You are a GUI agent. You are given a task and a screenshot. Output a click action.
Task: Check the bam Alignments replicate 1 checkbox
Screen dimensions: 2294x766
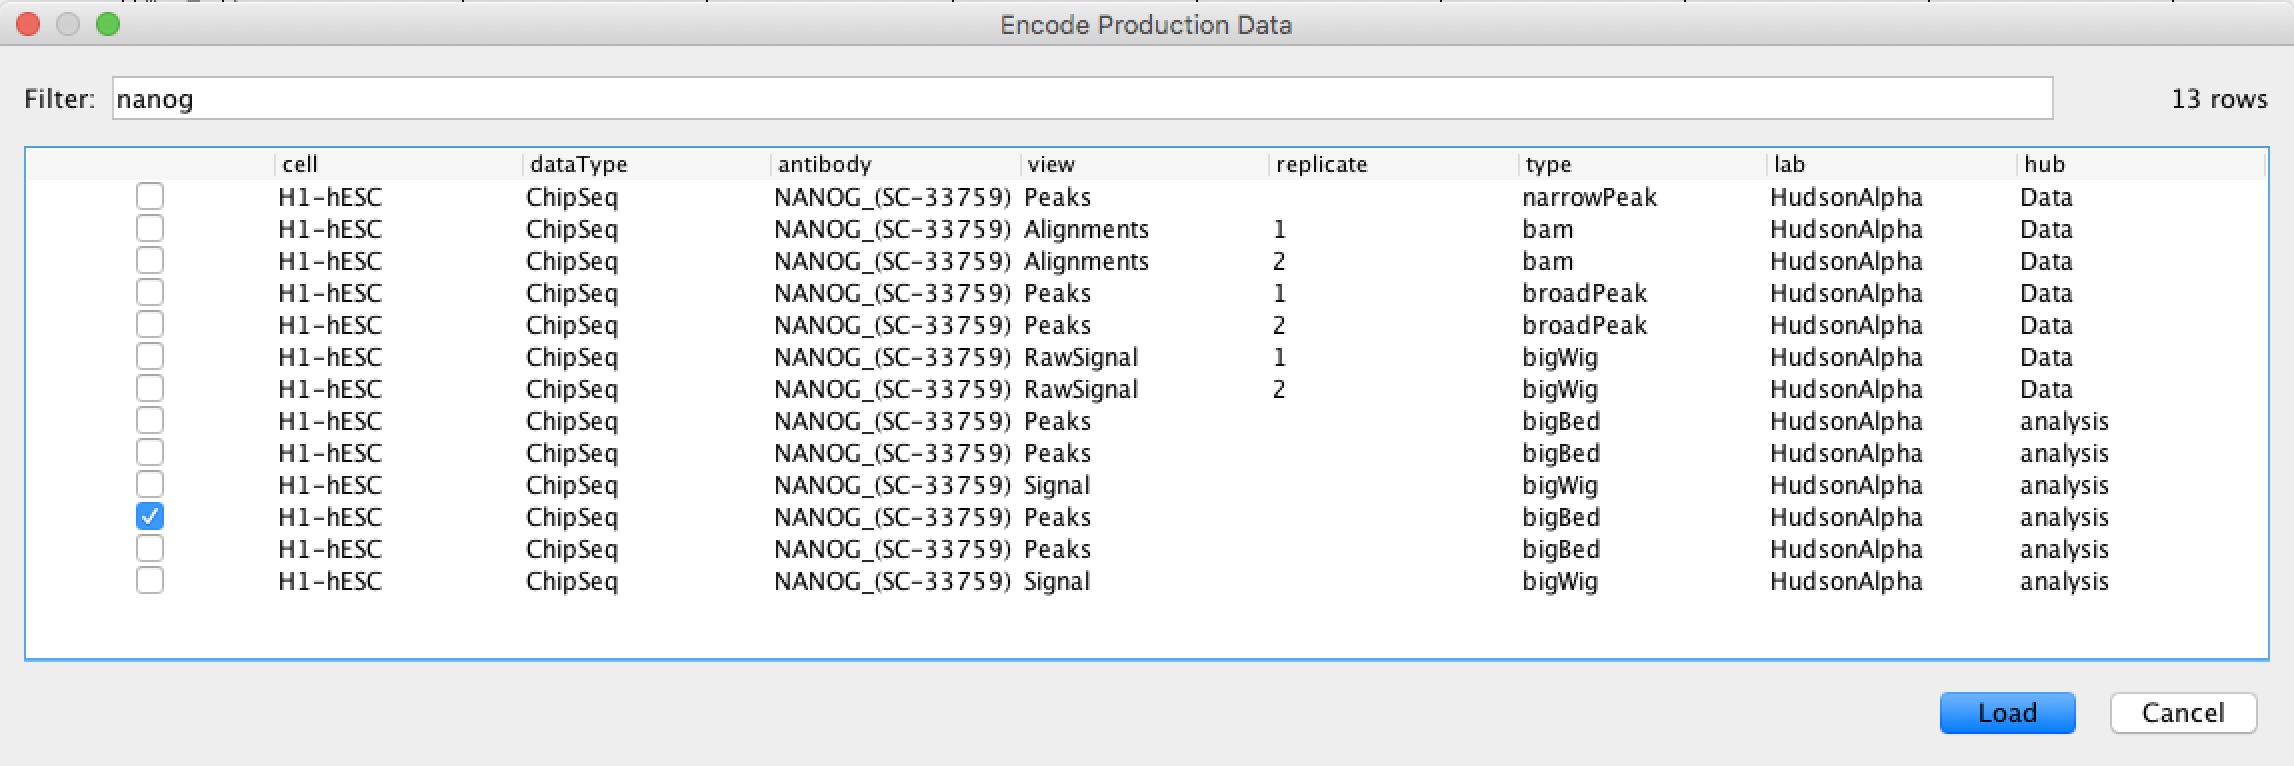(150, 228)
